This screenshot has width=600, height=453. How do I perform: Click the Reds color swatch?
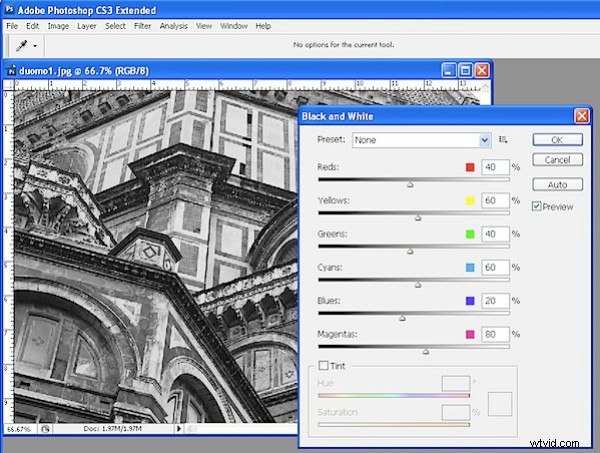click(x=468, y=167)
